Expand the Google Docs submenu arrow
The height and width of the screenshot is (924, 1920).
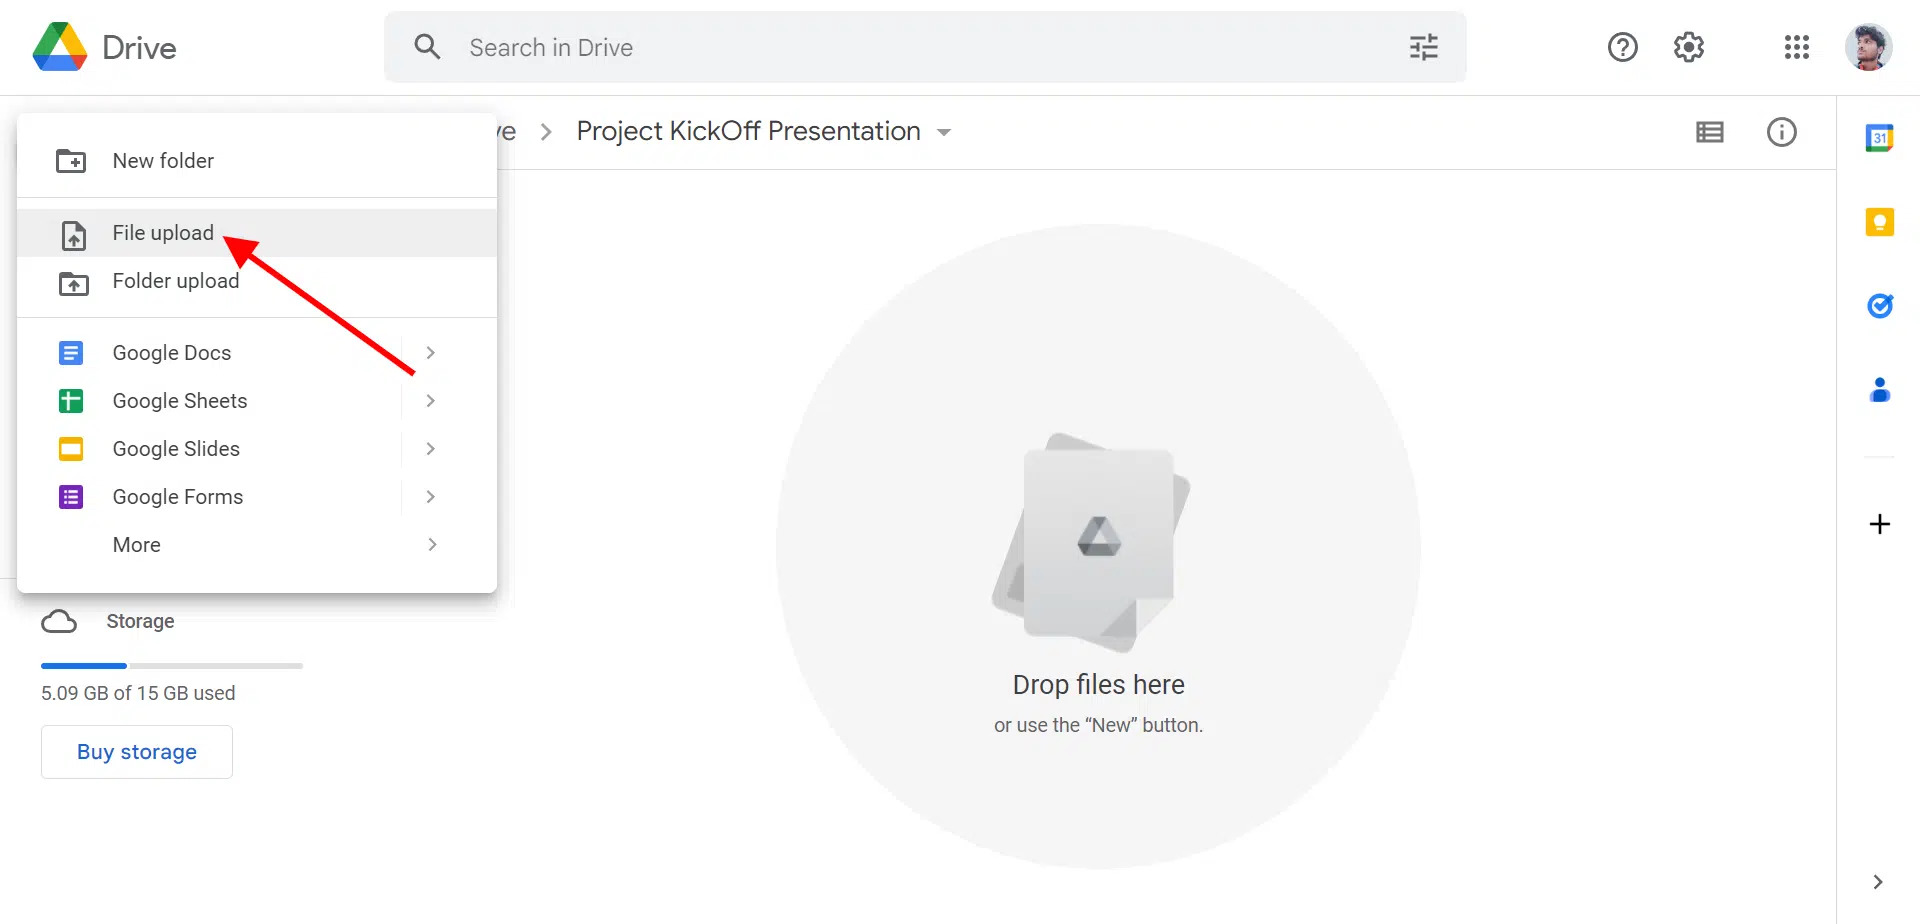click(x=431, y=353)
